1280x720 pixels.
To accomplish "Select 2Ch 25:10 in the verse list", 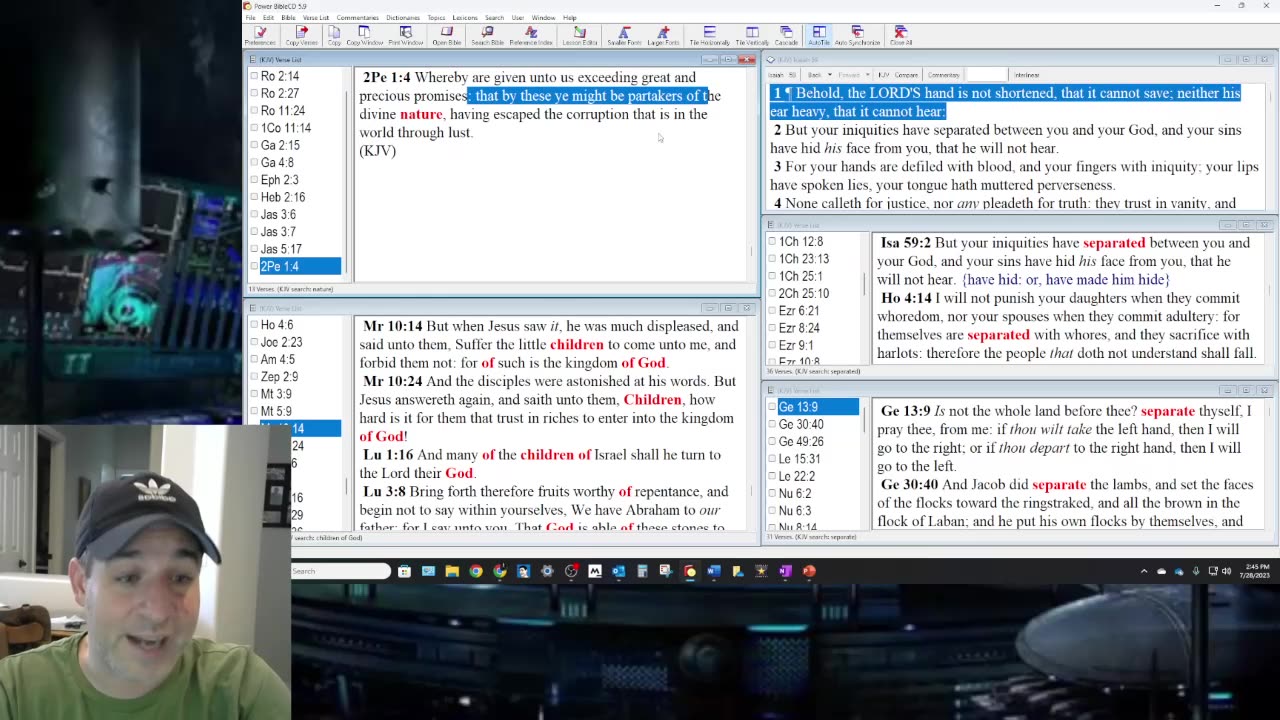I will click(x=803, y=293).
